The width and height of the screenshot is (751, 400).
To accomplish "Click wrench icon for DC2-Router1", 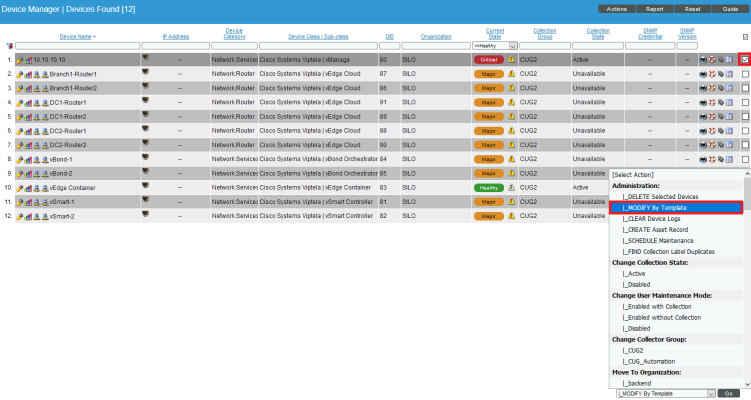I will pyautogui.click(x=20, y=131).
